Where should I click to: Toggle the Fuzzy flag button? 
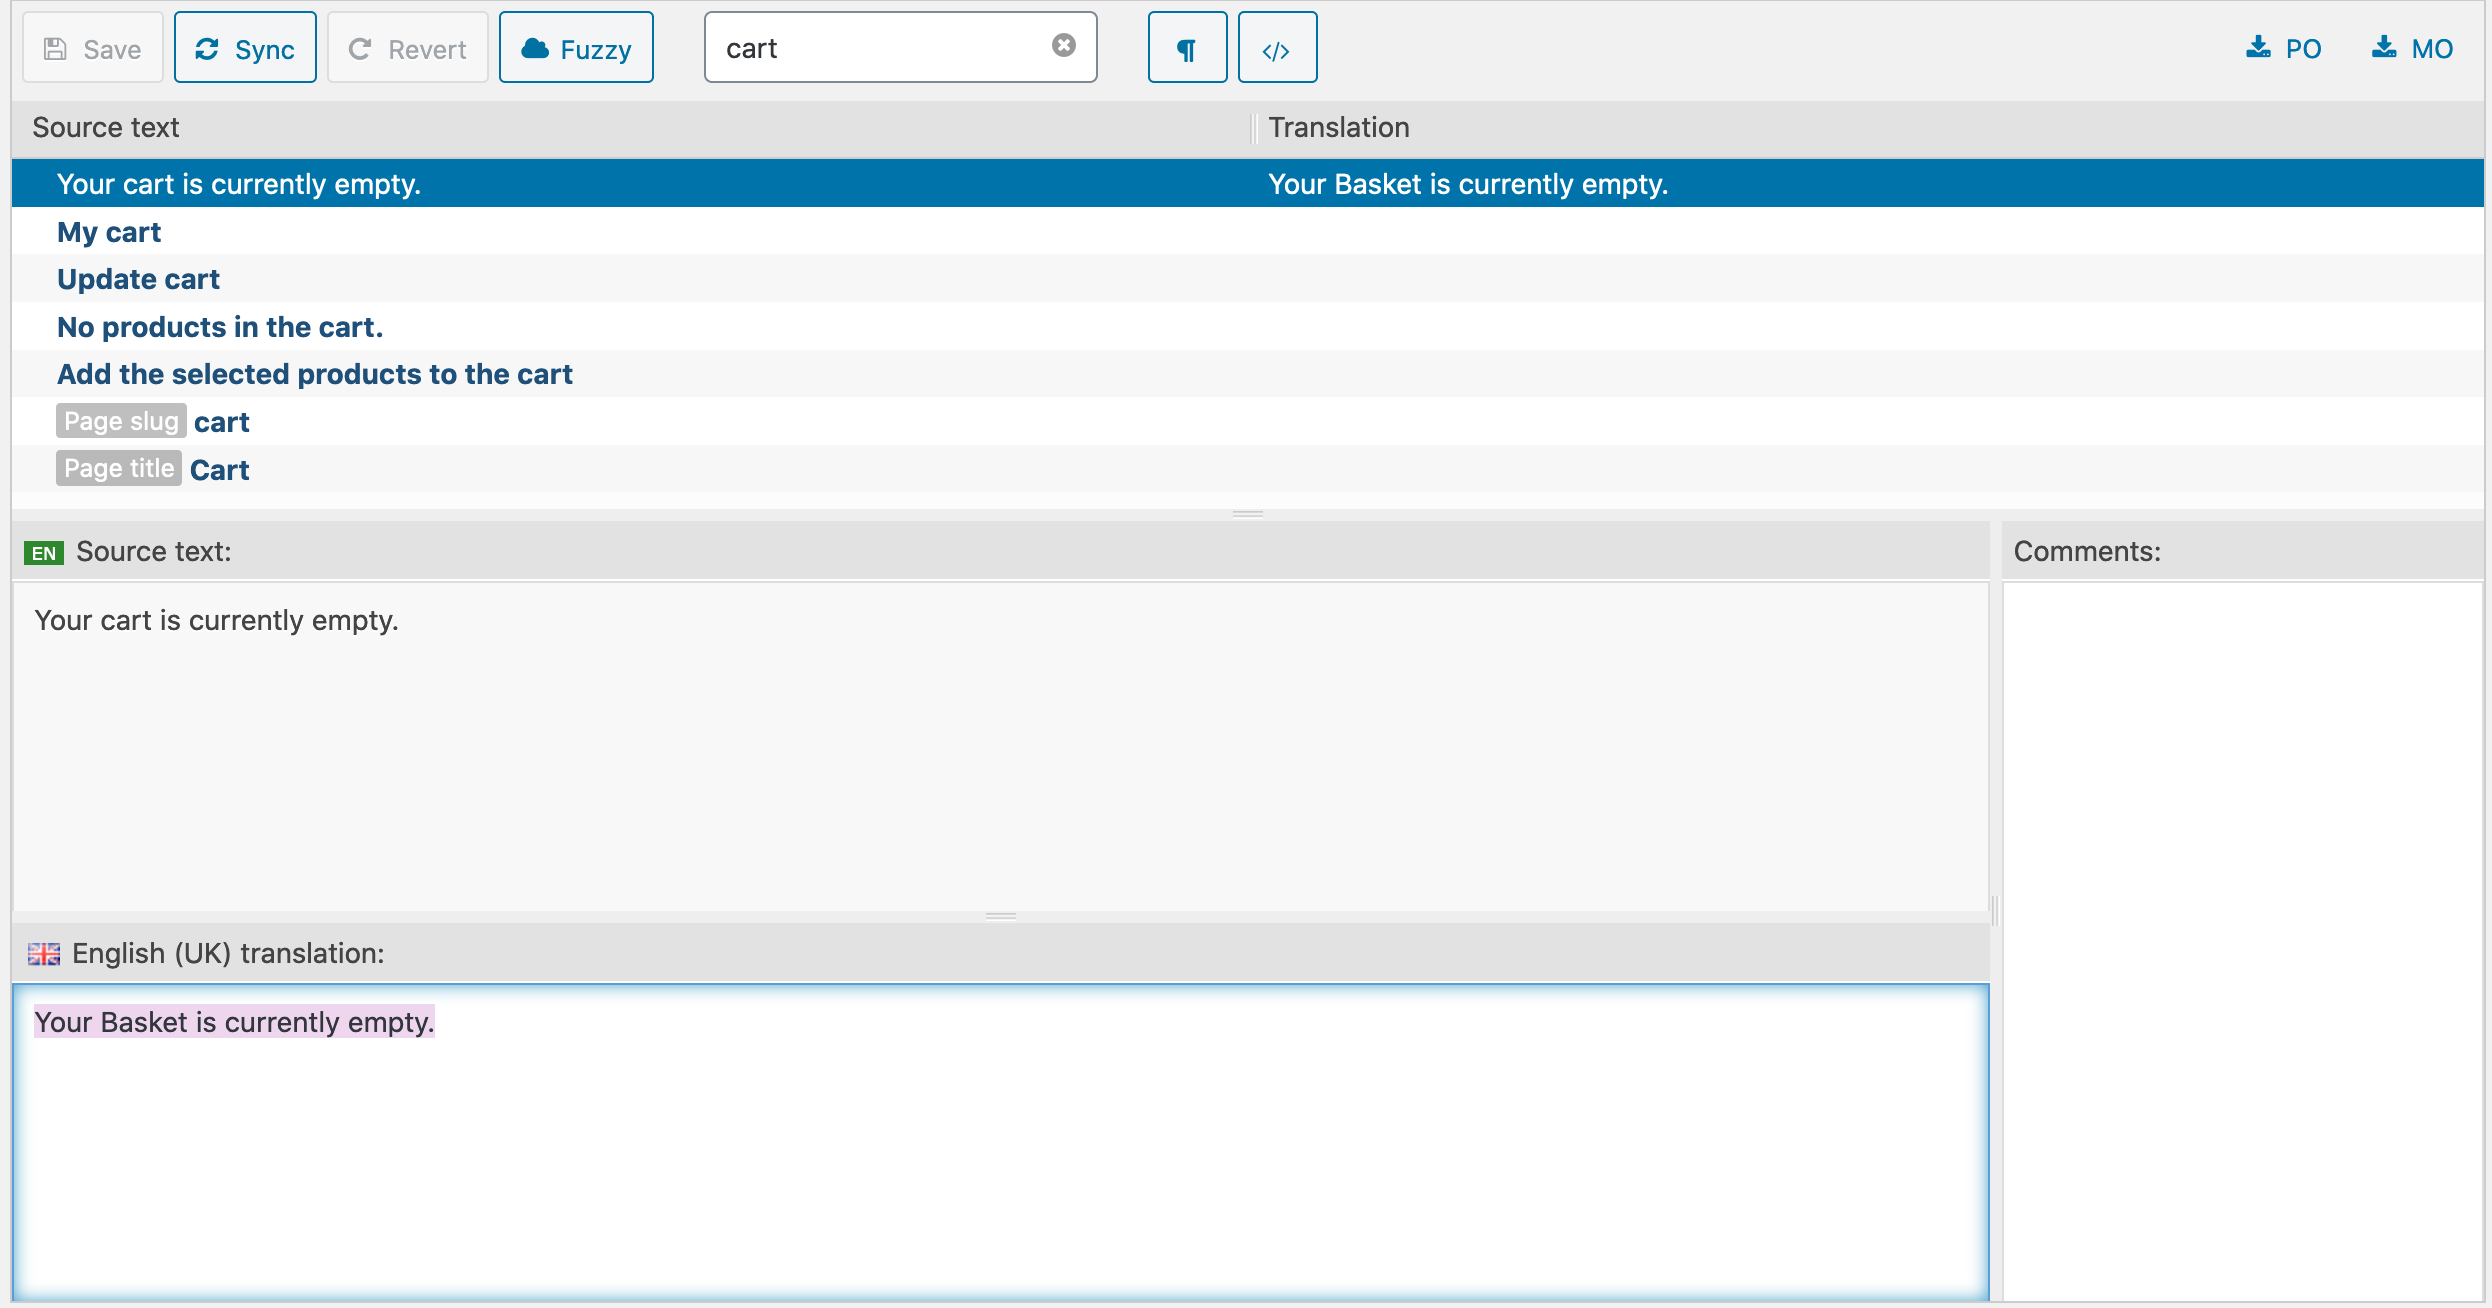576,48
